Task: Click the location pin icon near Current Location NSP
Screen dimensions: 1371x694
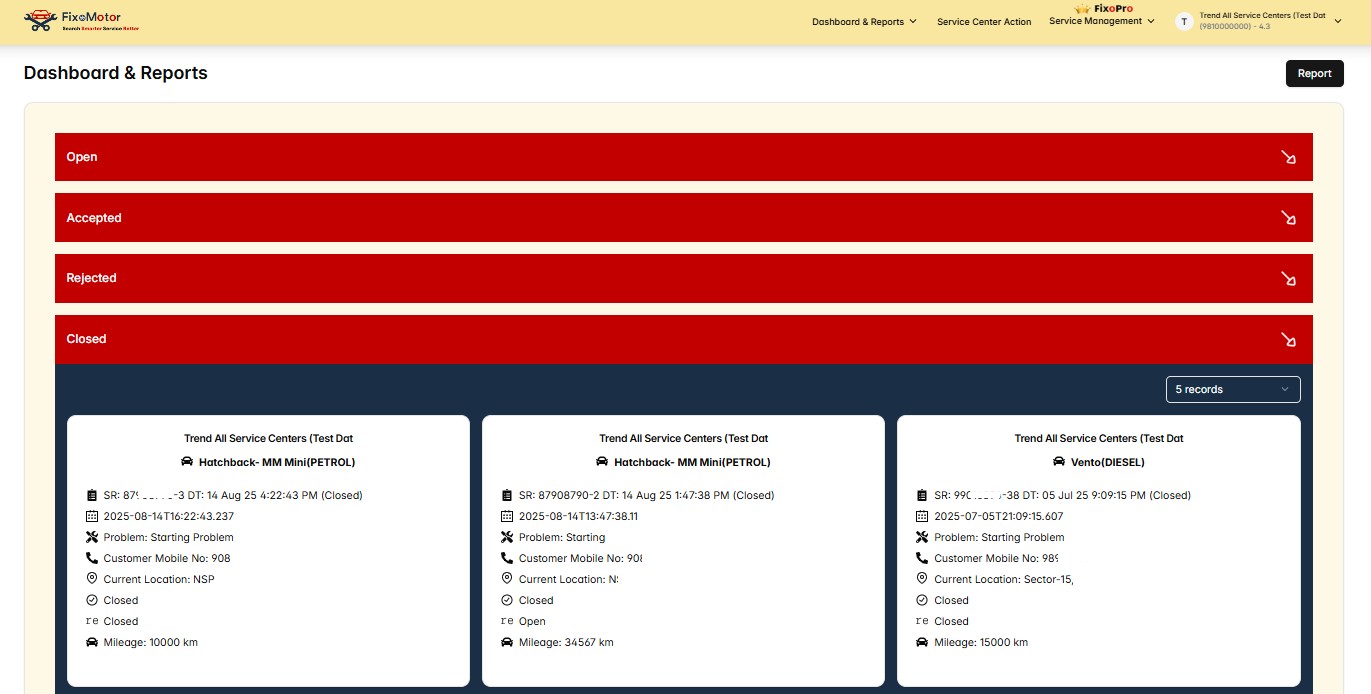Action: (x=92, y=579)
